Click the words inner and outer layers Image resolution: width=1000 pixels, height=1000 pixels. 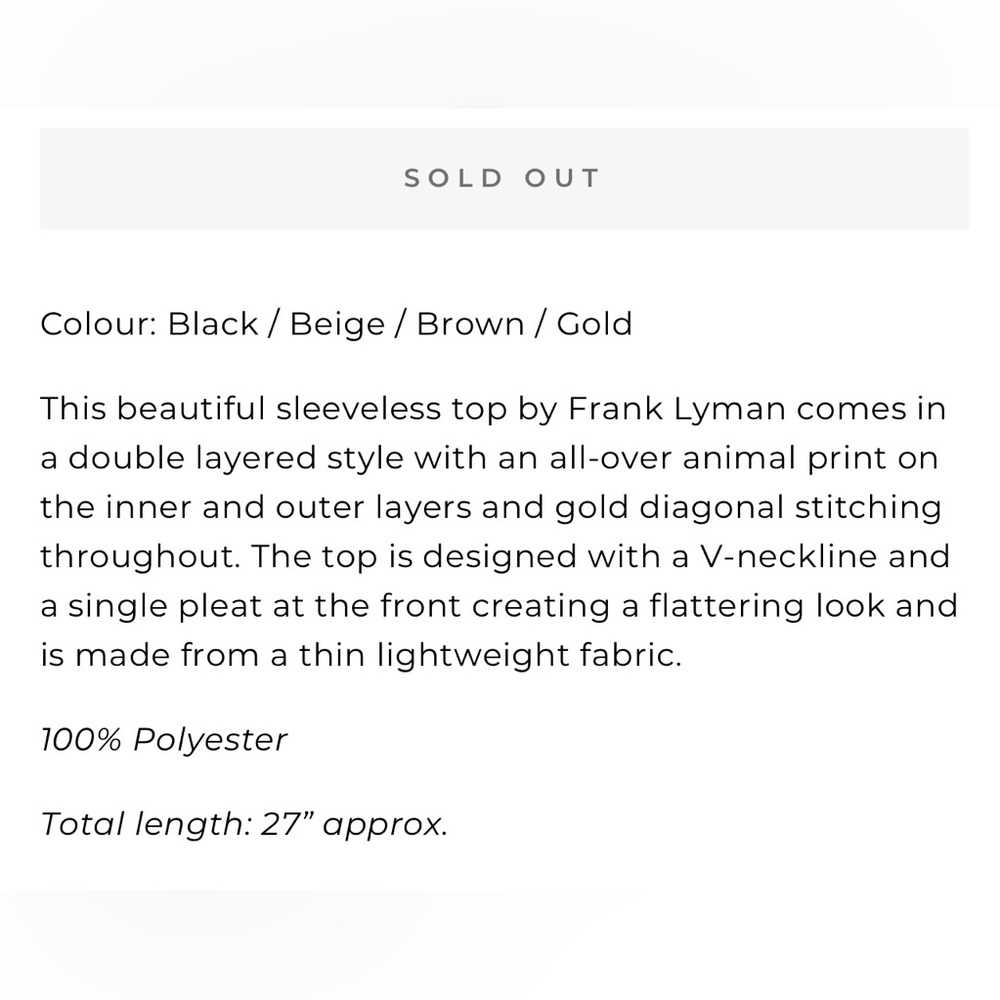click(288, 508)
